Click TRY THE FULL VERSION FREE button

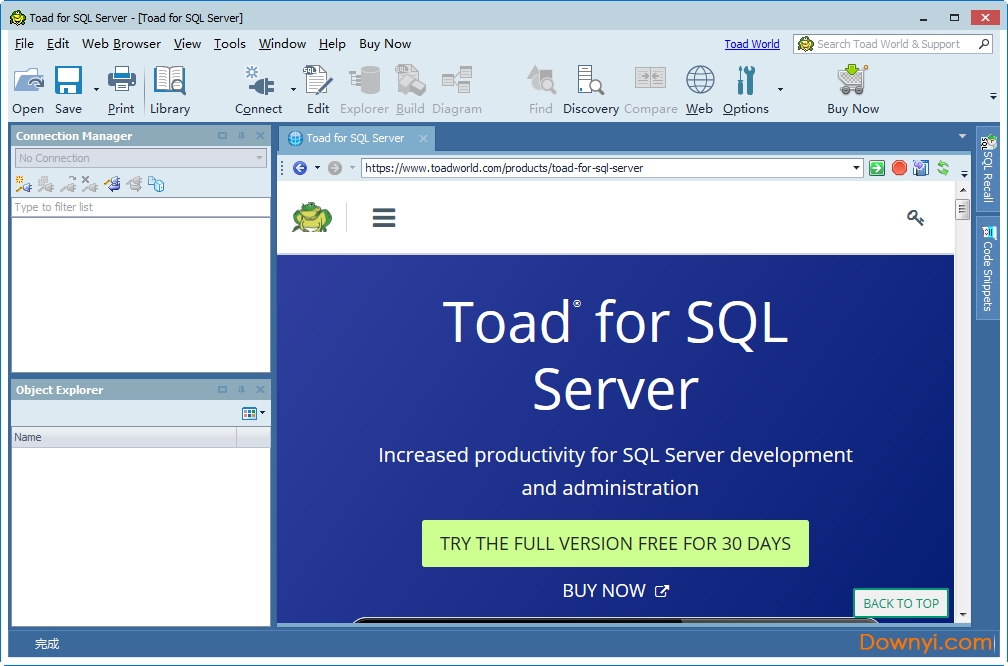[615, 543]
